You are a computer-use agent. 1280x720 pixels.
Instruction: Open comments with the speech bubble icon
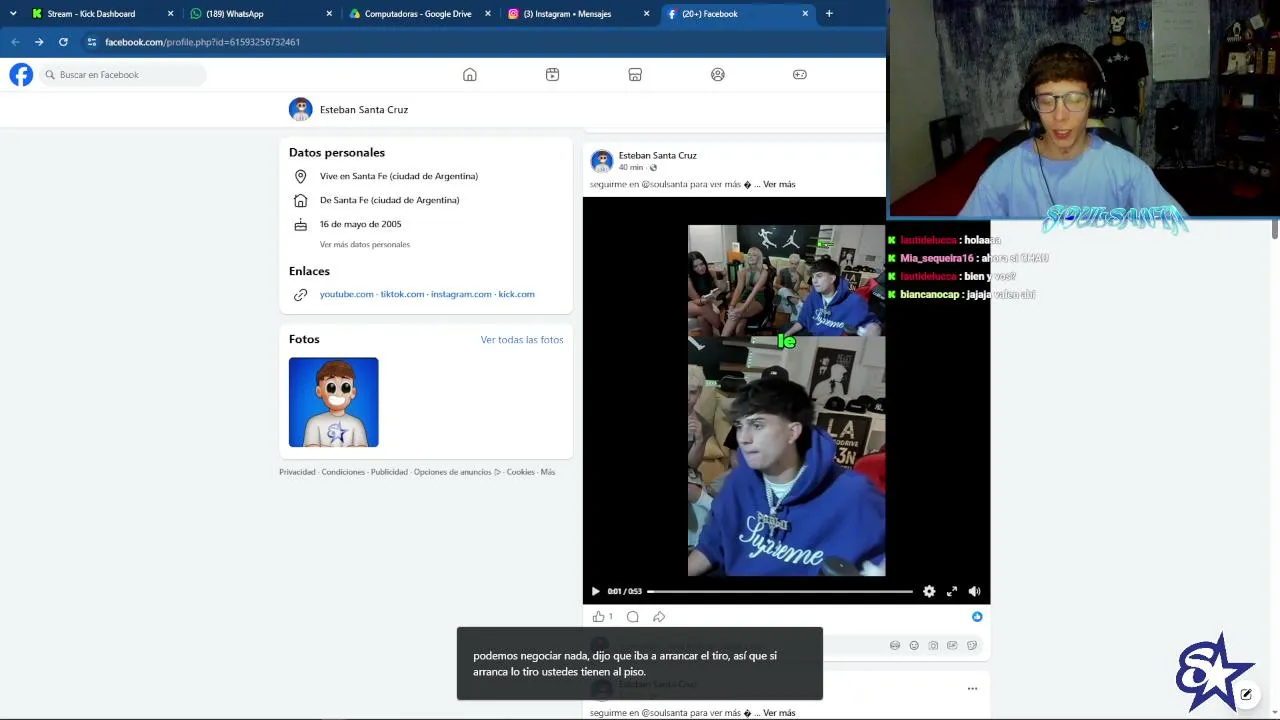(632, 617)
